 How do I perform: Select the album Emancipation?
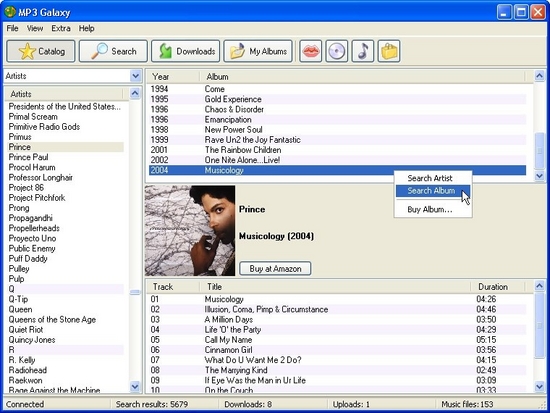click(x=337, y=120)
